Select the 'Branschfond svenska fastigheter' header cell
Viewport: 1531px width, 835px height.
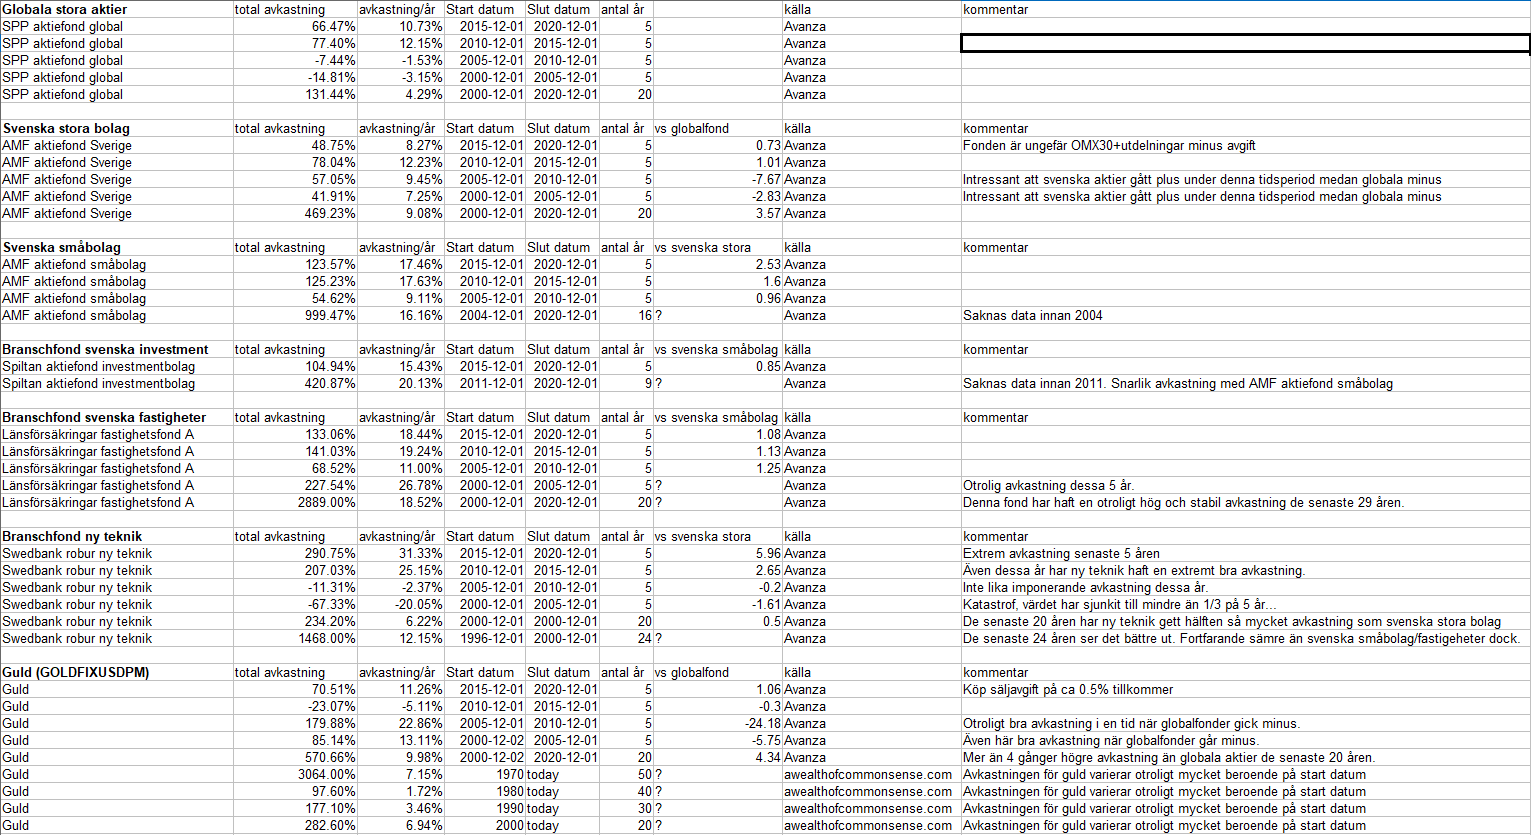tap(104, 417)
